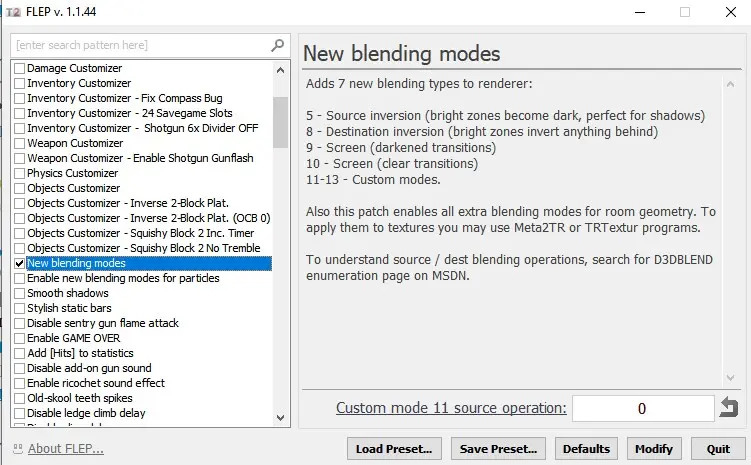Viewport: 751px width, 465px height.
Task: Toggle Disable sentry gun flame attack
Action: 20,323
